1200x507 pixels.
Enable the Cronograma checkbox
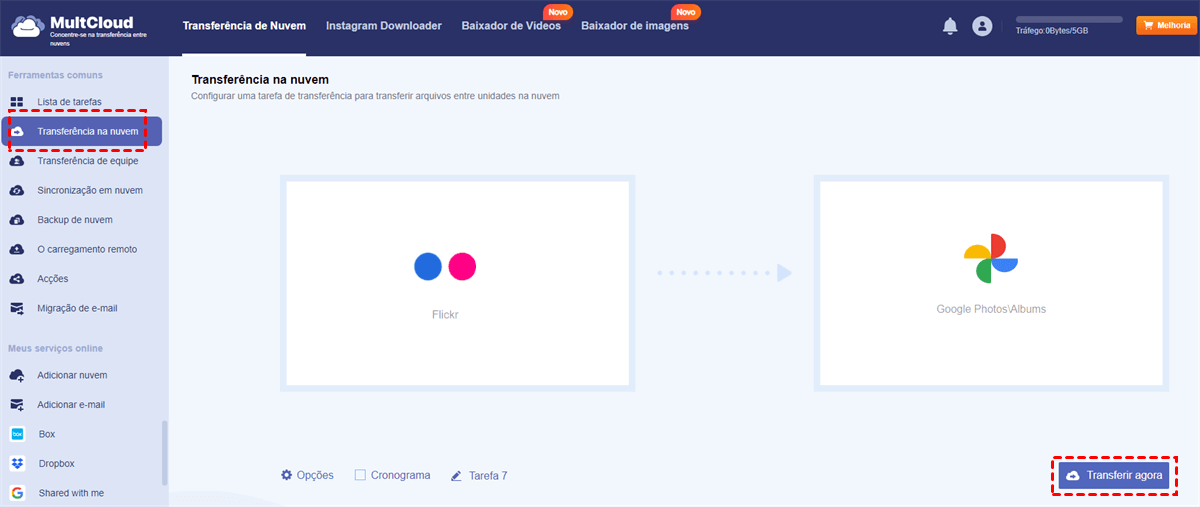tap(360, 475)
